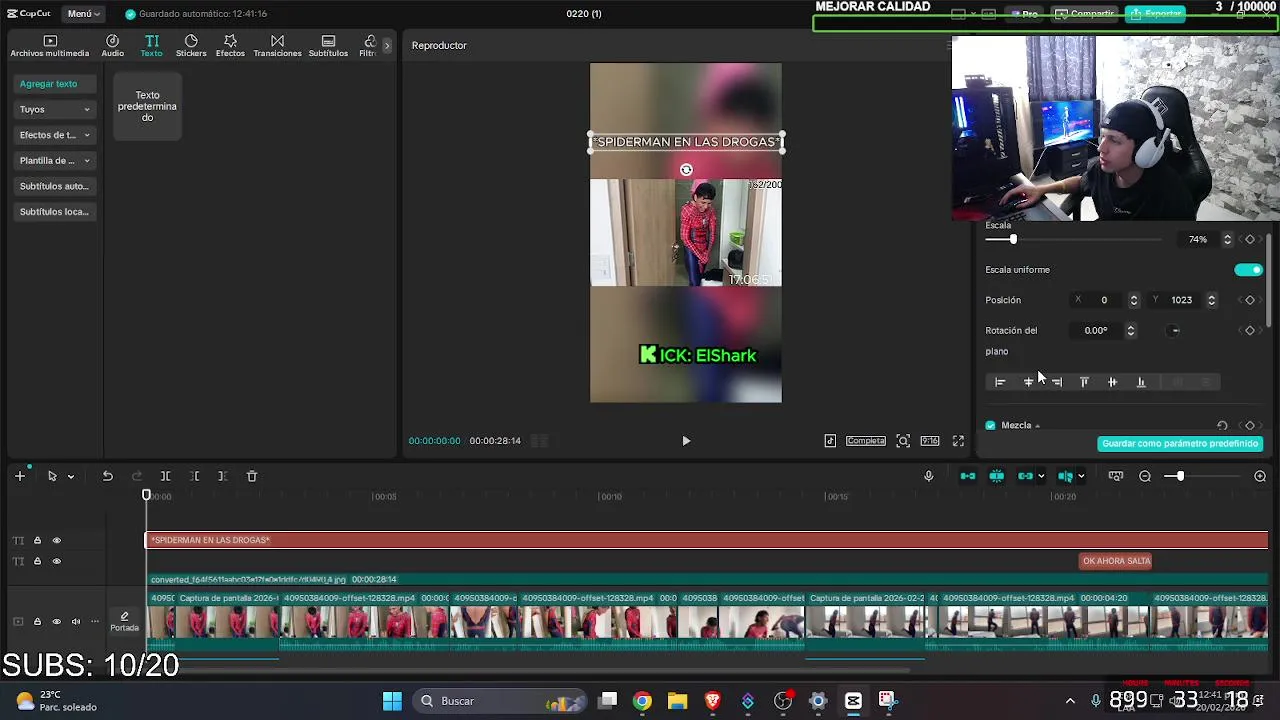This screenshot has width=1280, height=720.
Task: Click the rotate handle under title text
Action: [x=686, y=170]
